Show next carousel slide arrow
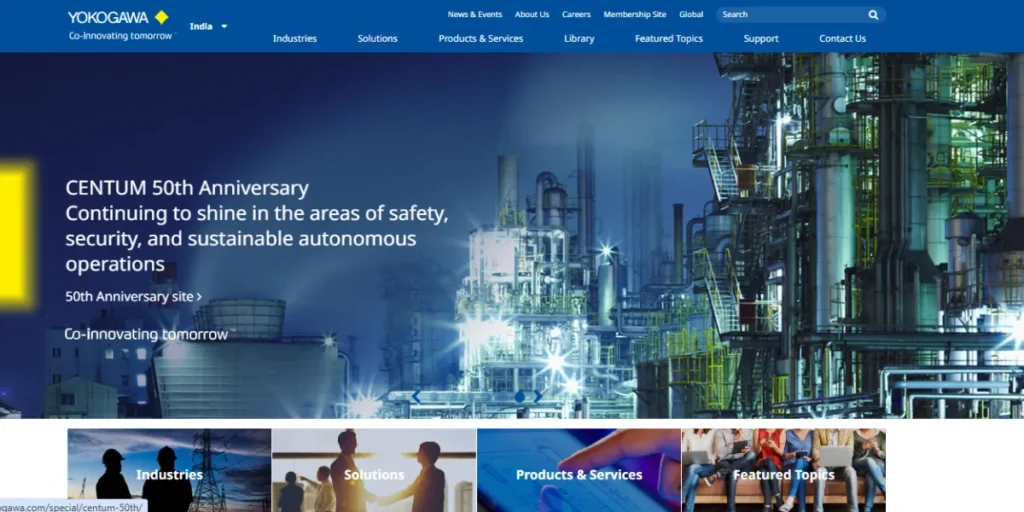 click(537, 396)
